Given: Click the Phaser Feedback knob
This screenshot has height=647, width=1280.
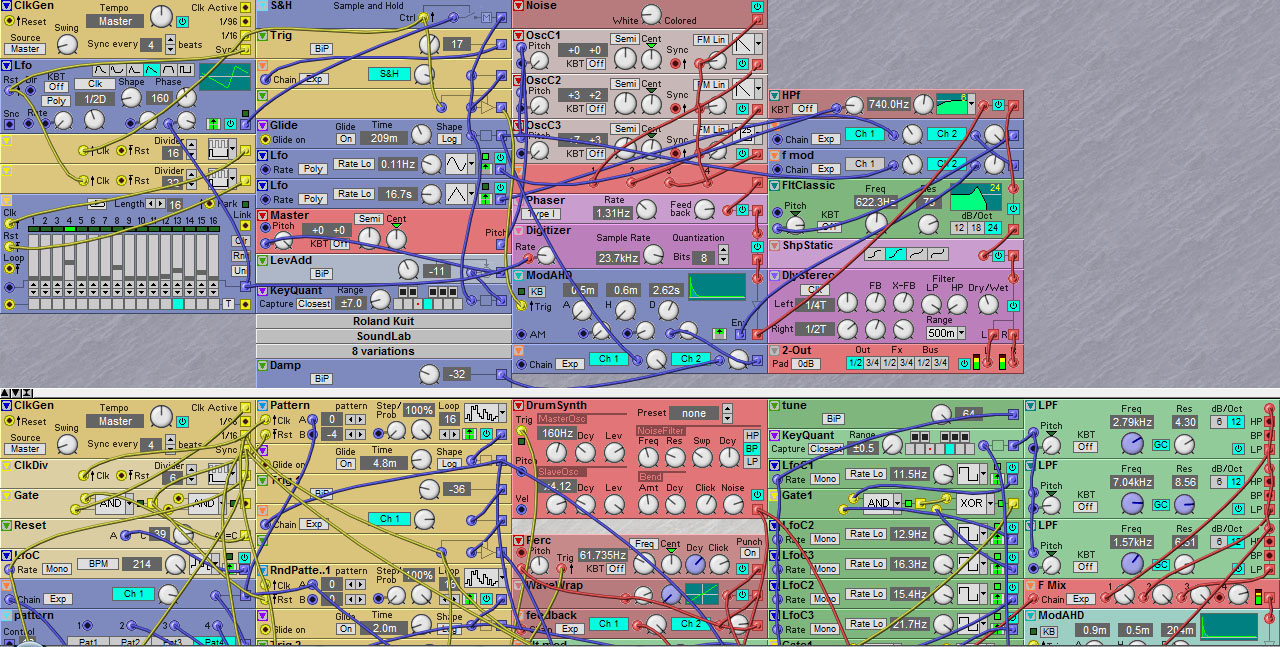Looking at the screenshot, I should point(705,209).
